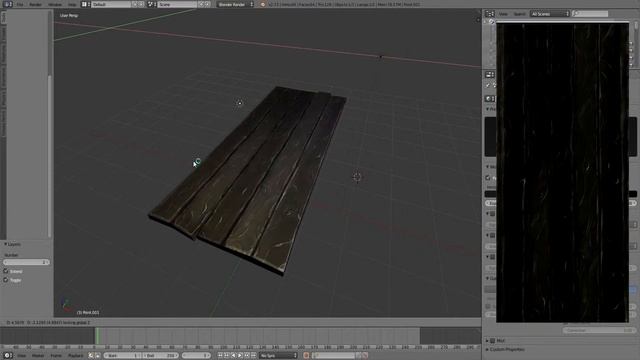The image size is (640, 360).
Task: Click the Start frame field
Action: point(122,356)
